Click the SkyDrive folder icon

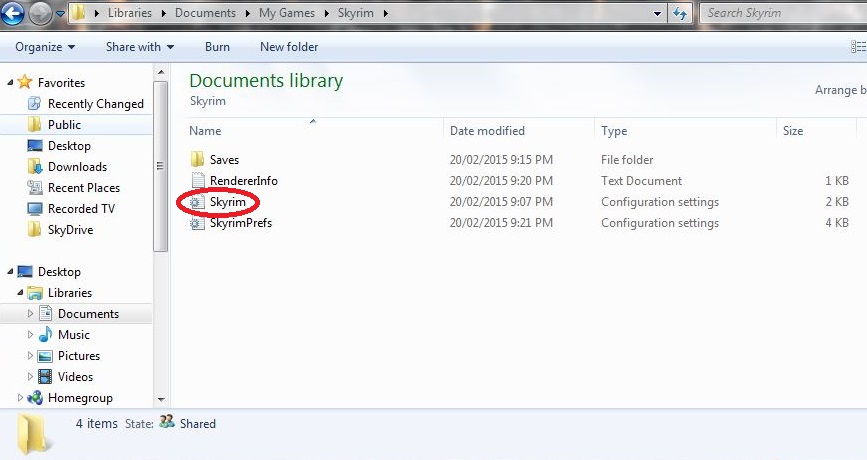coord(34,229)
